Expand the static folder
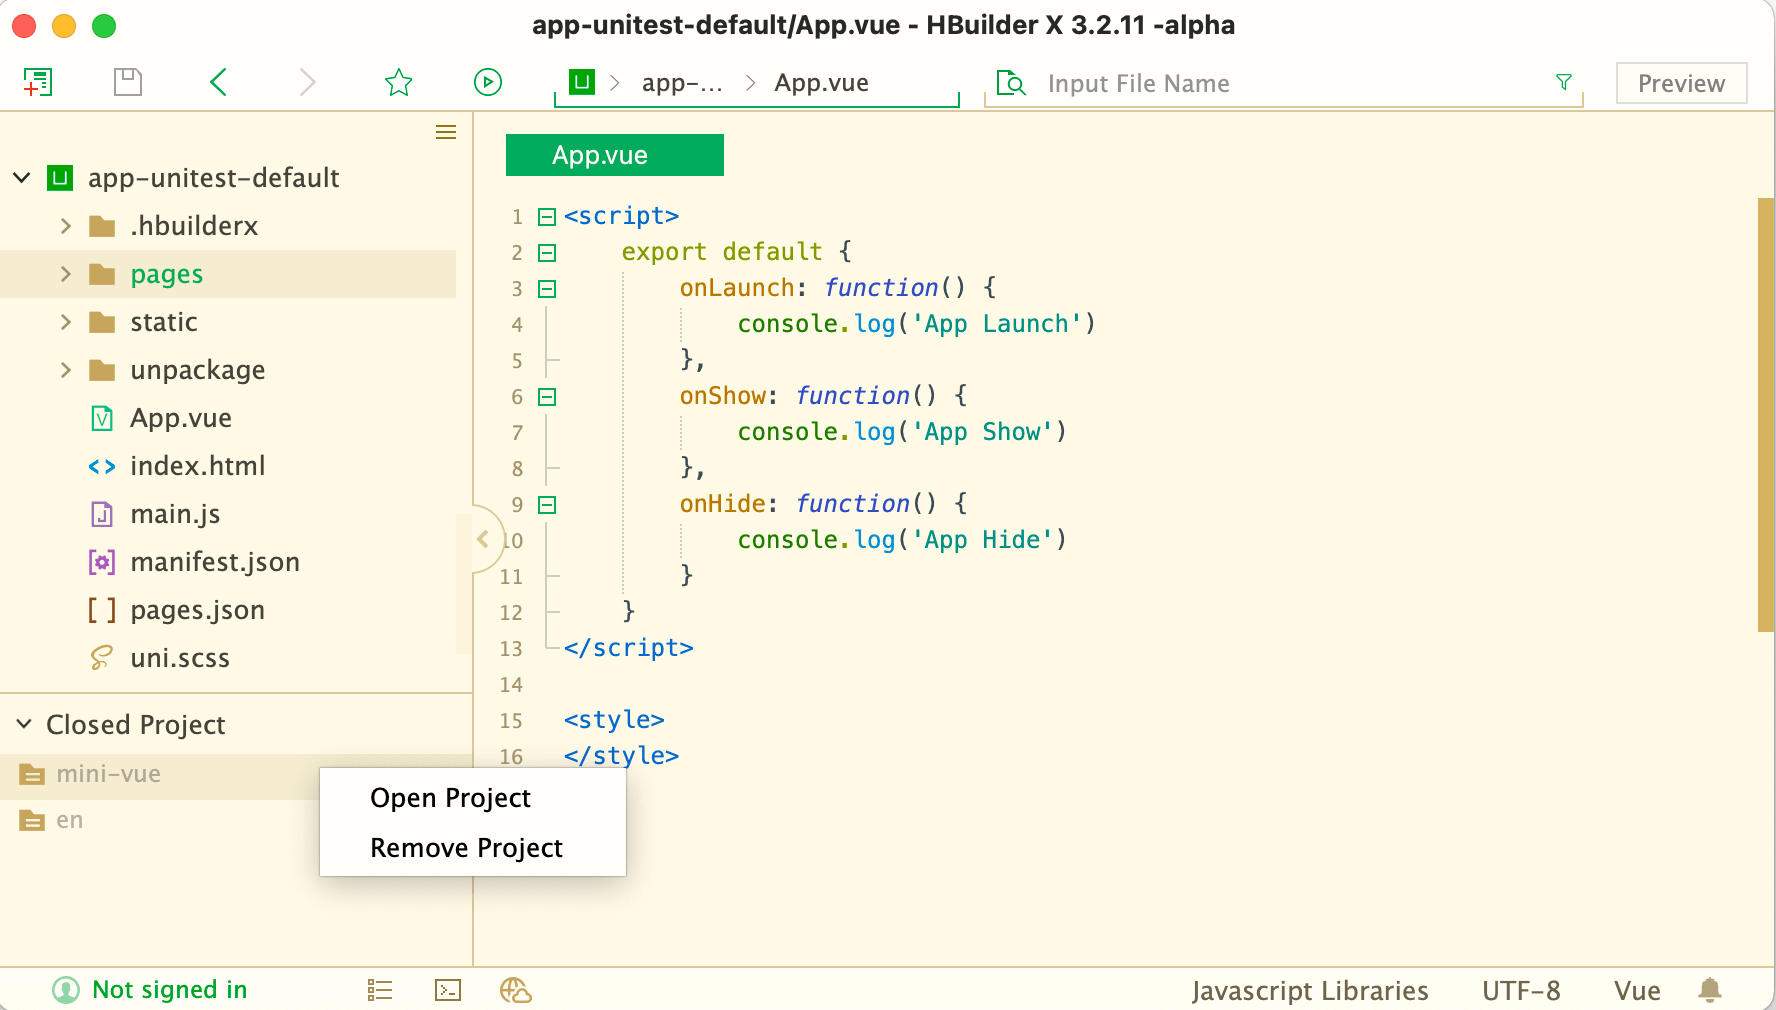This screenshot has width=1776, height=1010. pyautogui.click(x=66, y=322)
